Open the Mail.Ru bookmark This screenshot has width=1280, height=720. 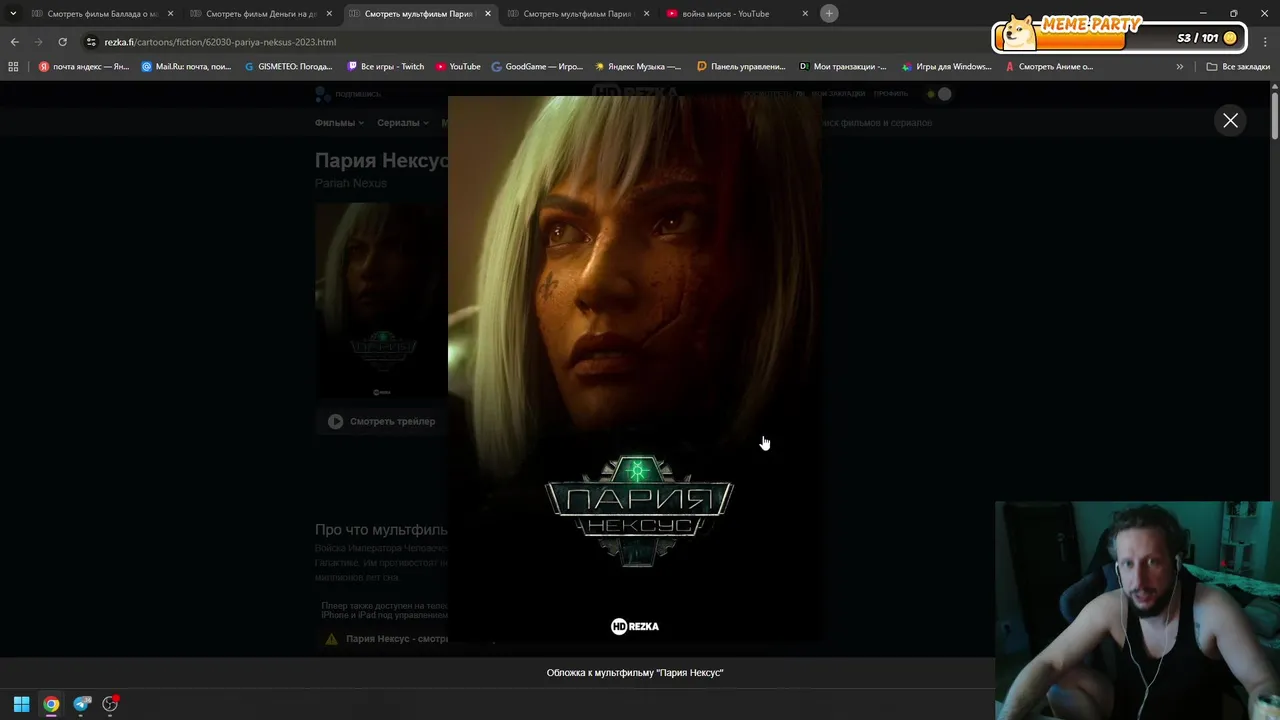(186, 67)
